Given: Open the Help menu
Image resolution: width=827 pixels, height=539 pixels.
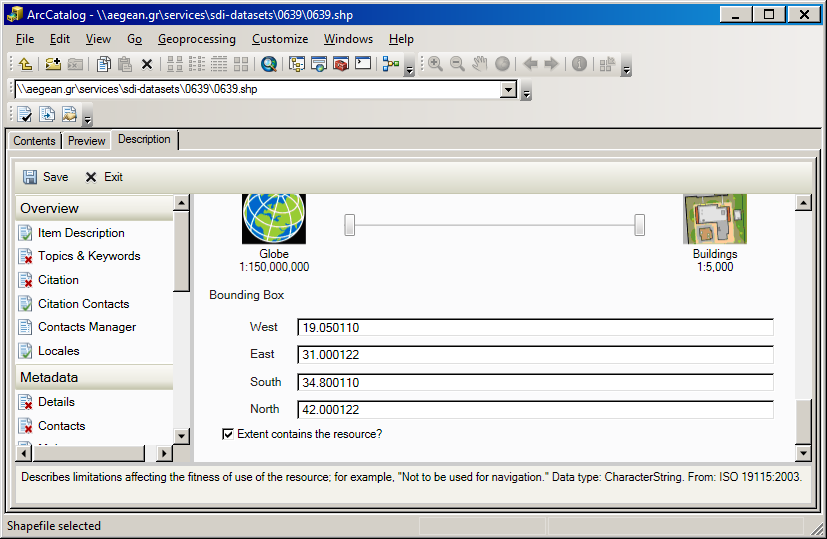Looking at the screenshot, I should click(401, 39).
